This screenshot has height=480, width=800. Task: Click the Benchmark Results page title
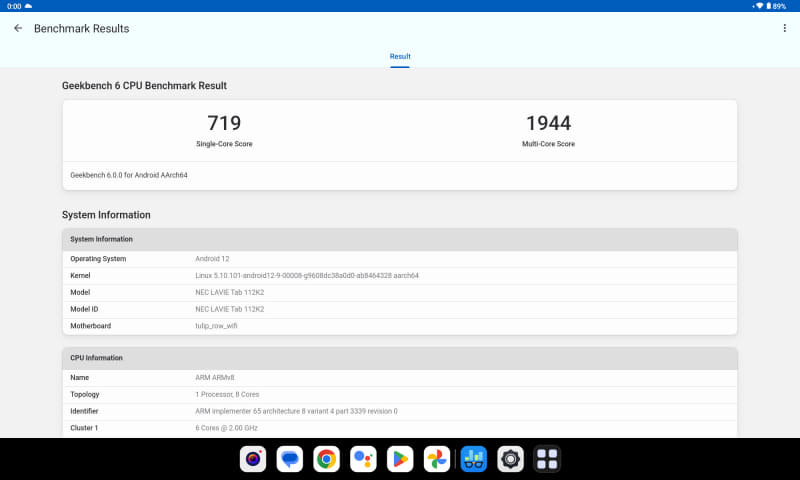[x=82, y=29]
